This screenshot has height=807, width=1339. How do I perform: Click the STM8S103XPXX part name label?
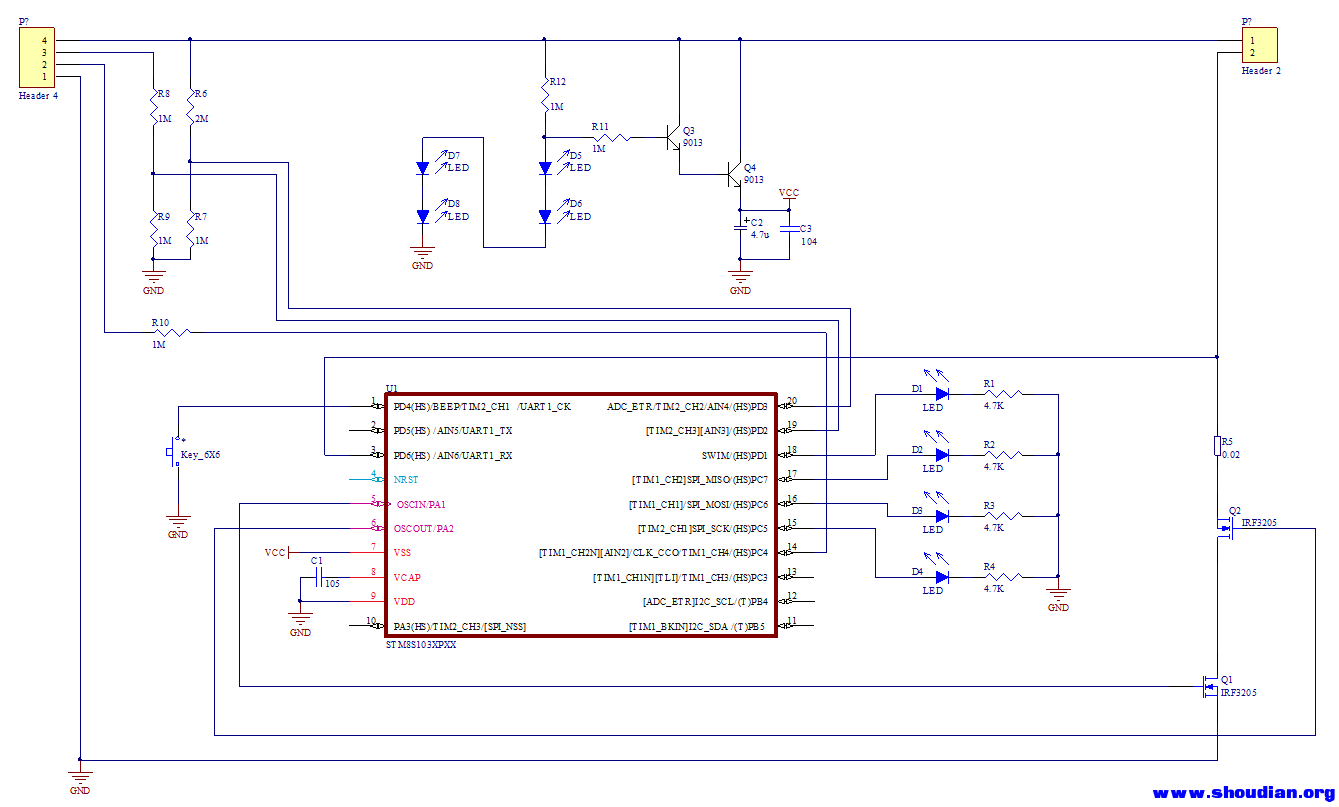(x=421, y=646)
